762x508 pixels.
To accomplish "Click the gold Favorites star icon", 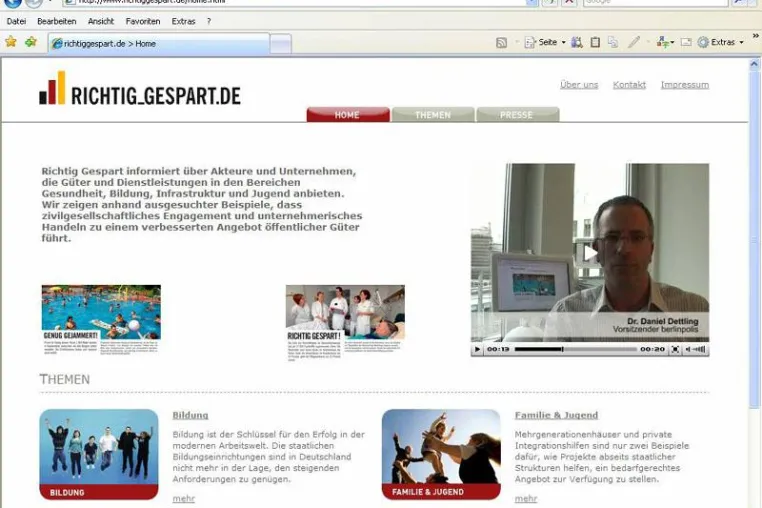I will click(x=11, y=42).
